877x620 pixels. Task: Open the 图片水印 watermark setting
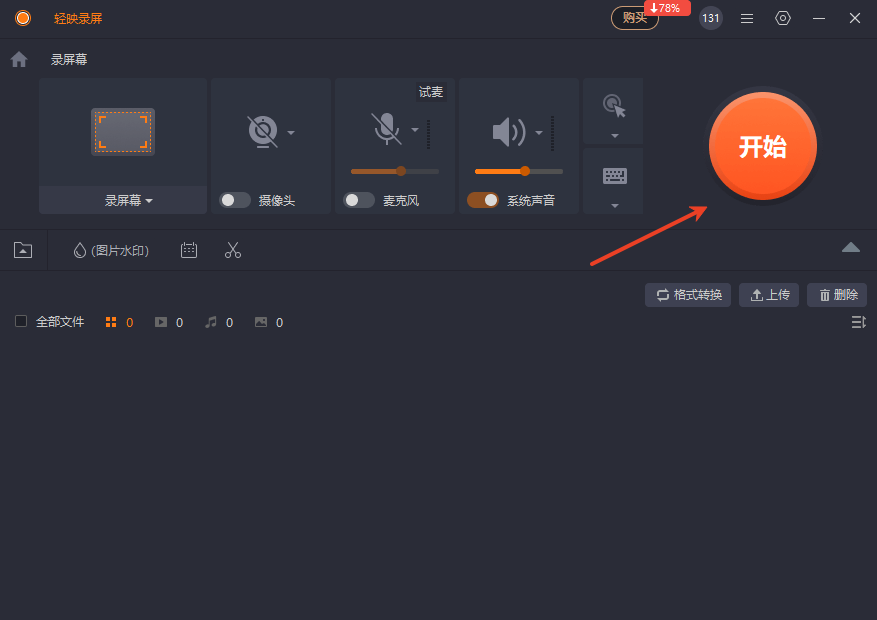pos(111,250)
